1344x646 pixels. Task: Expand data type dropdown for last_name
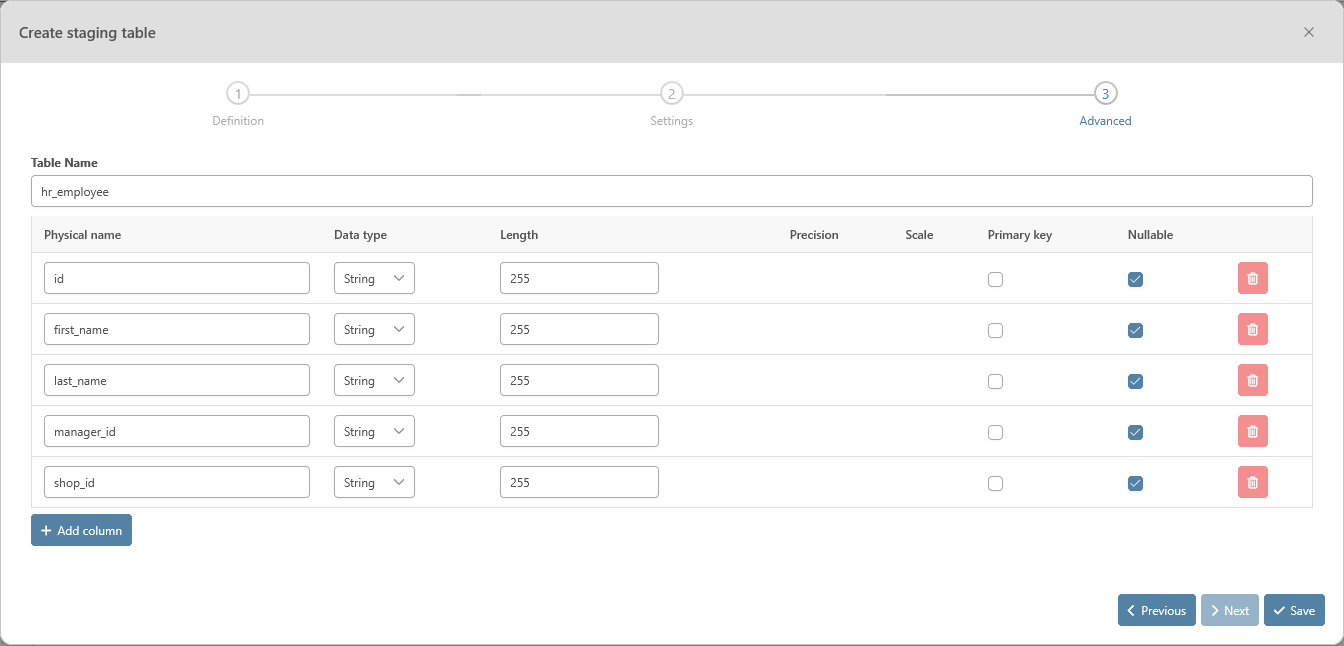click(x=374, y=381)
